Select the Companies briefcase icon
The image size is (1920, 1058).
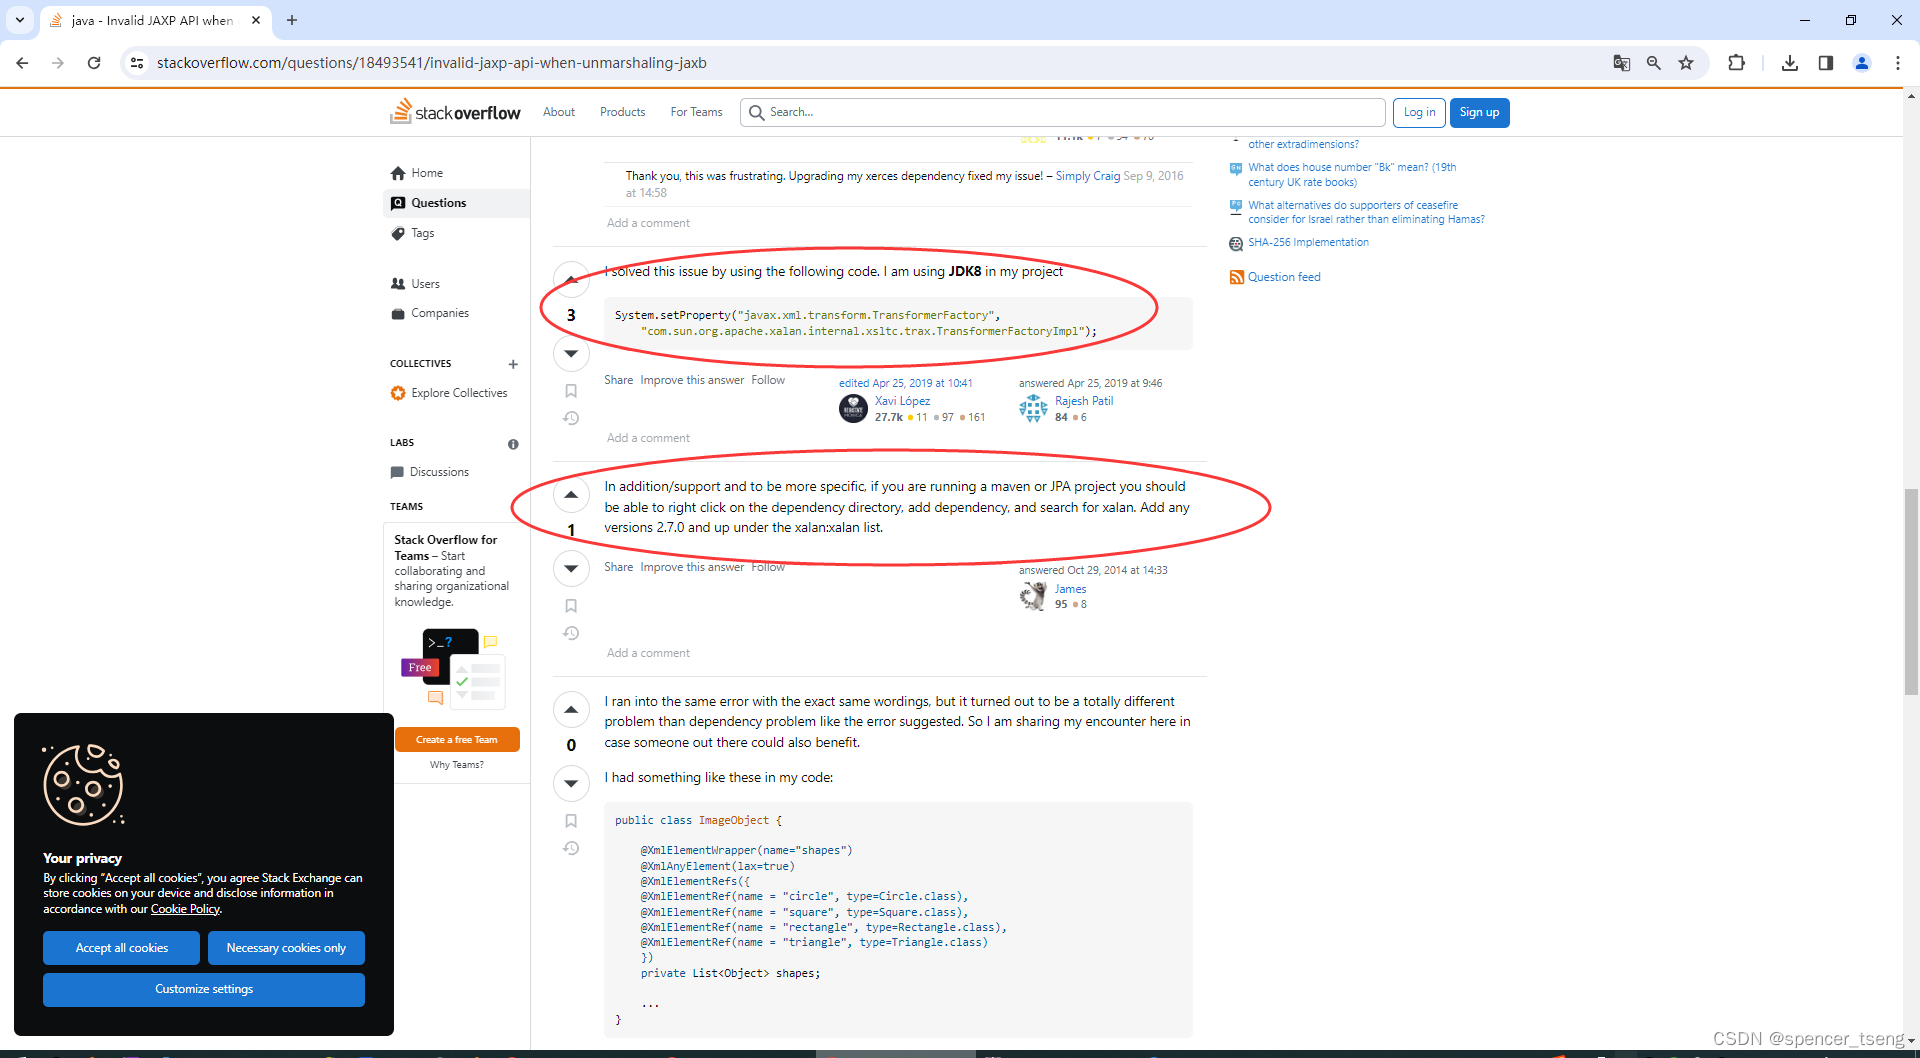click(398, 313)
